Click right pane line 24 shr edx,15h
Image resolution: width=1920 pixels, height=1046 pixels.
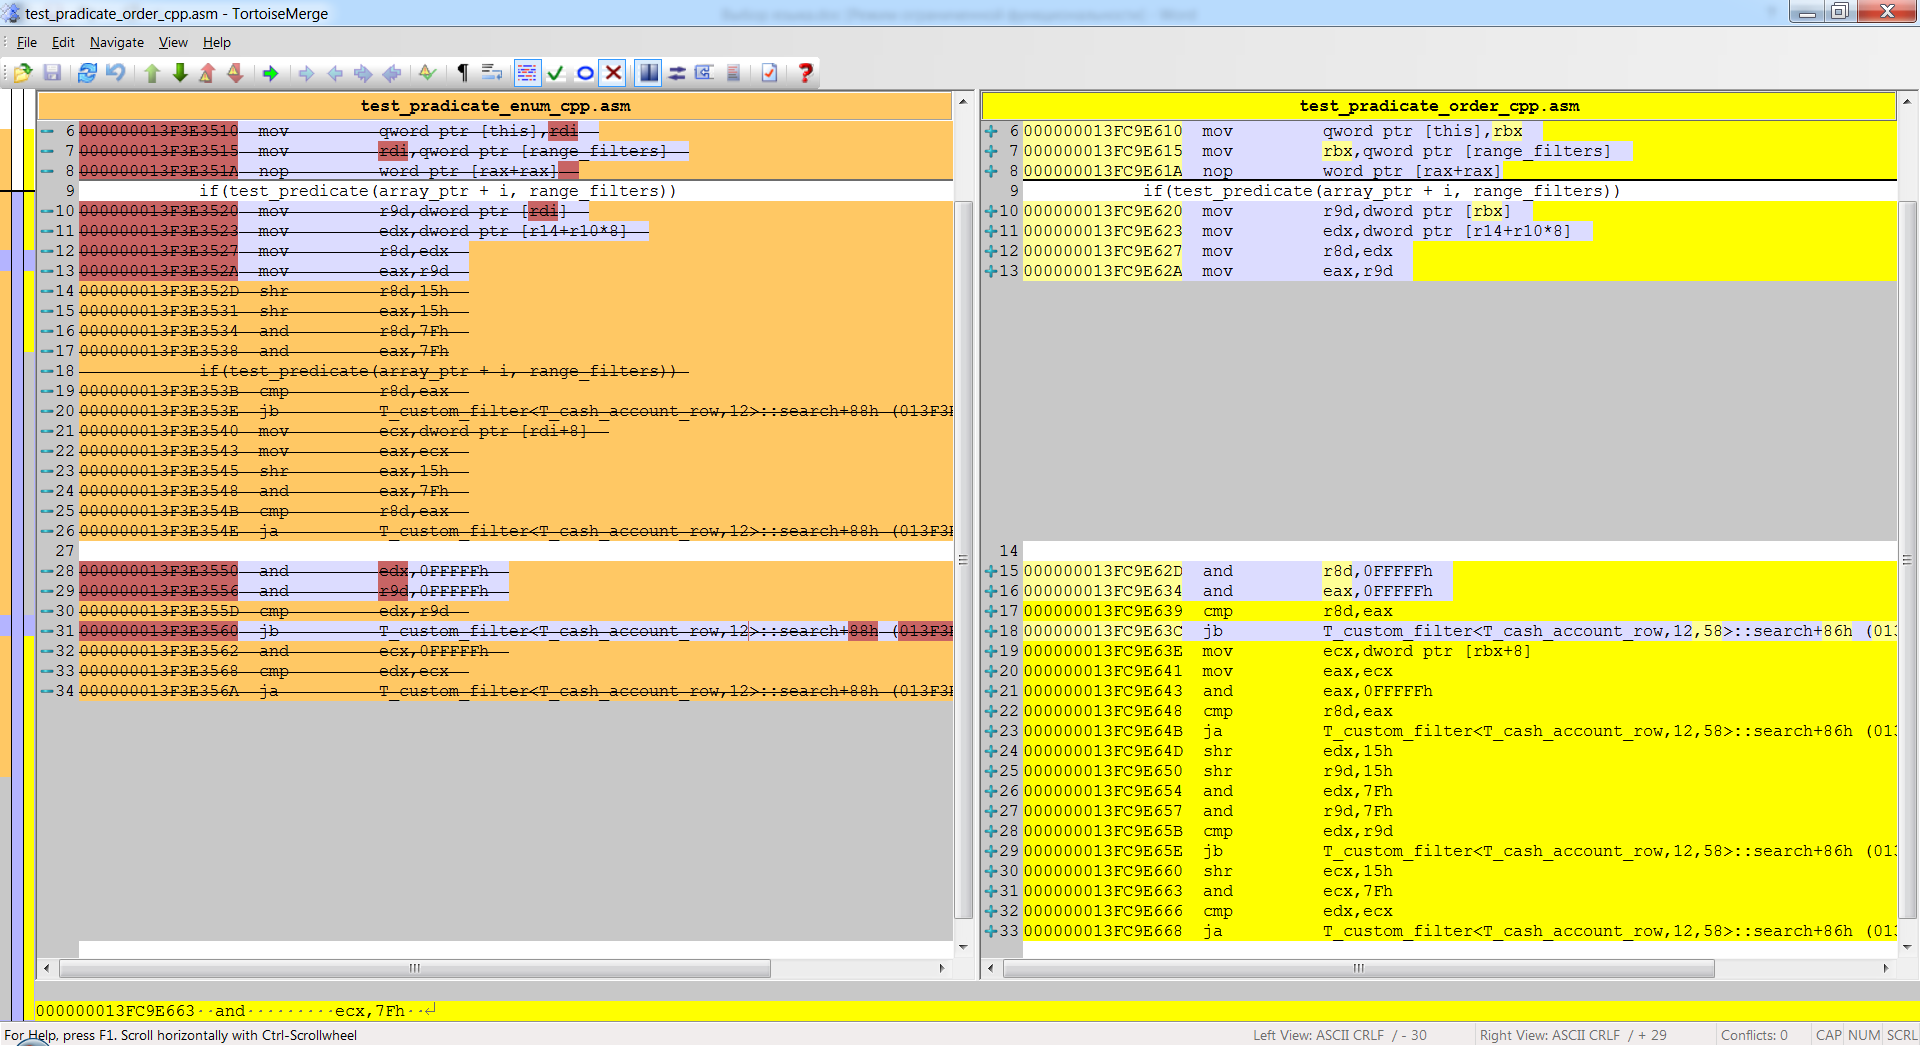click(1208, 751)
